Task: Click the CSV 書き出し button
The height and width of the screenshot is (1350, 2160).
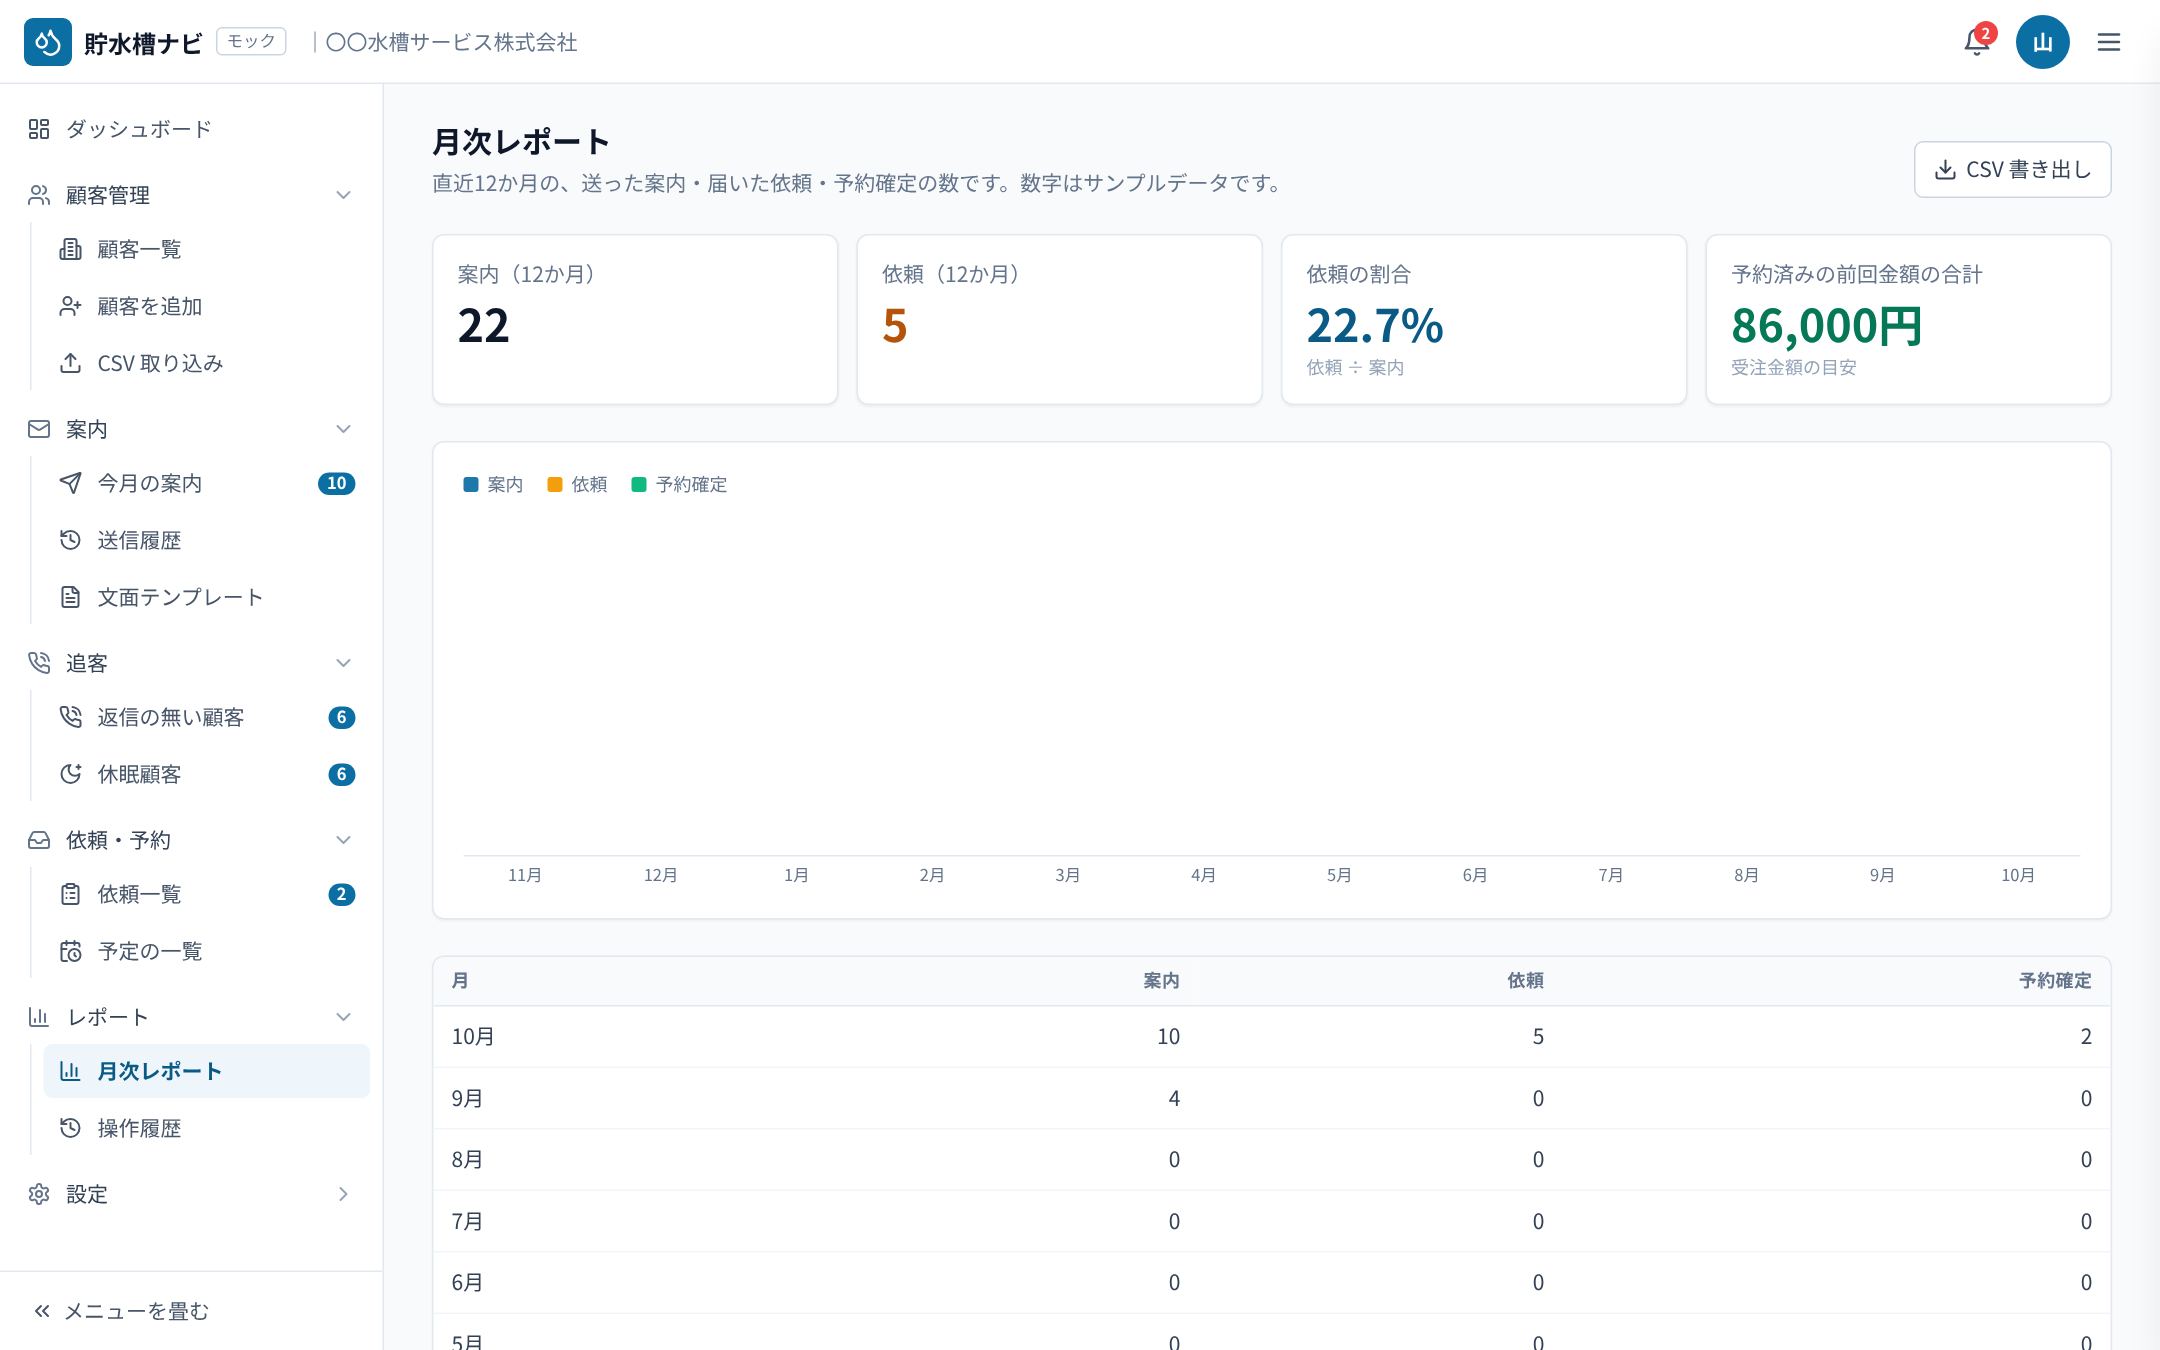Action: (2012, 169)
